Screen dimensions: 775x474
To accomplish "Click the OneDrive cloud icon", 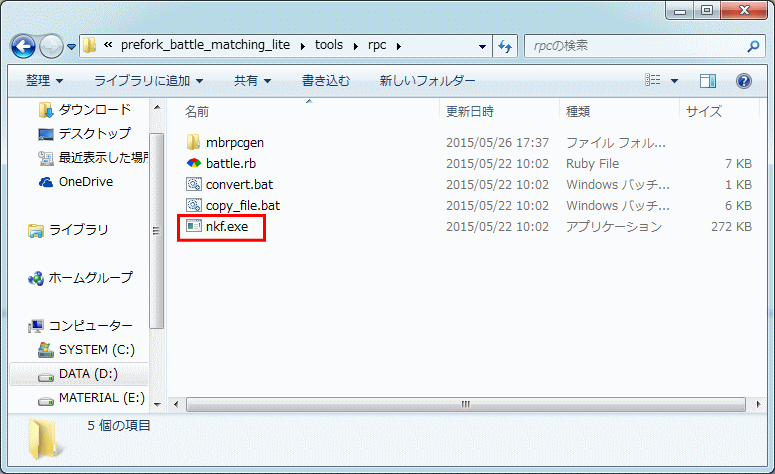I will coord(46,182).
